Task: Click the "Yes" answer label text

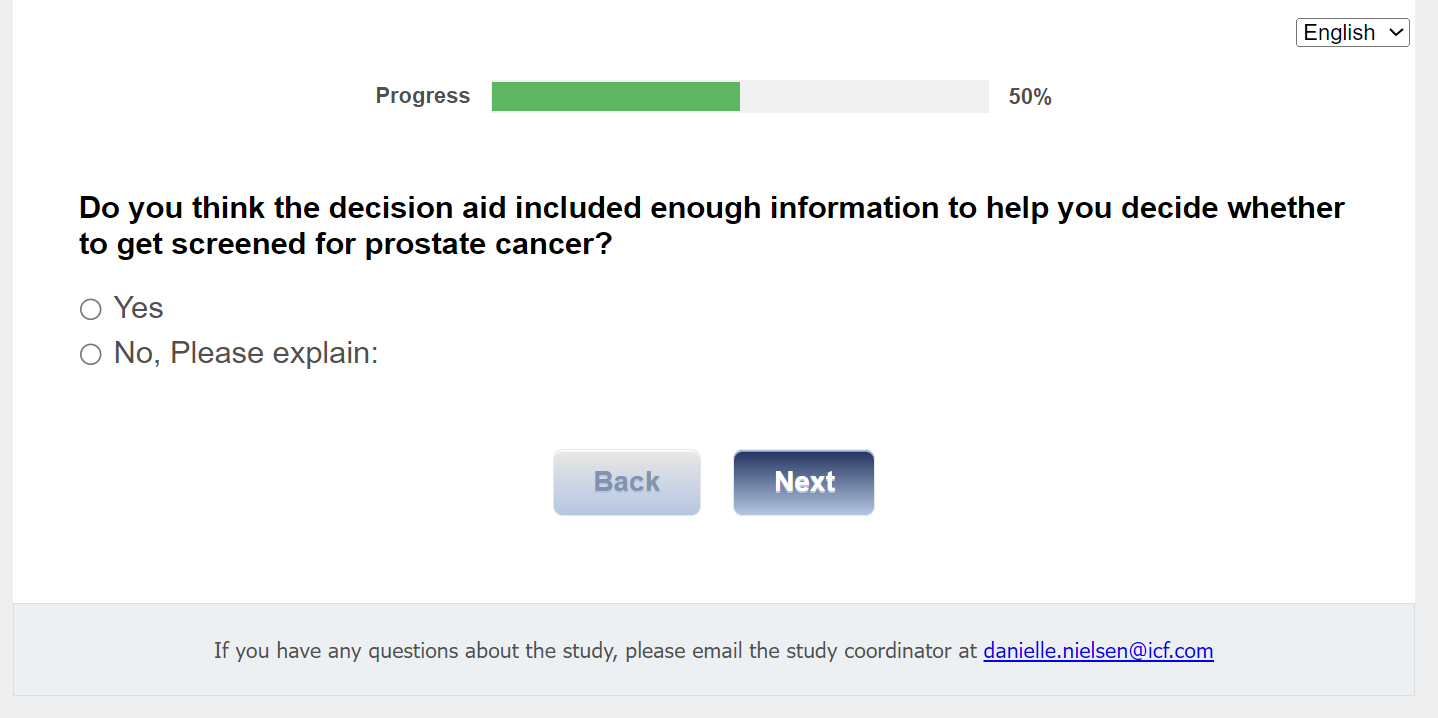Action: pos(138,308)
